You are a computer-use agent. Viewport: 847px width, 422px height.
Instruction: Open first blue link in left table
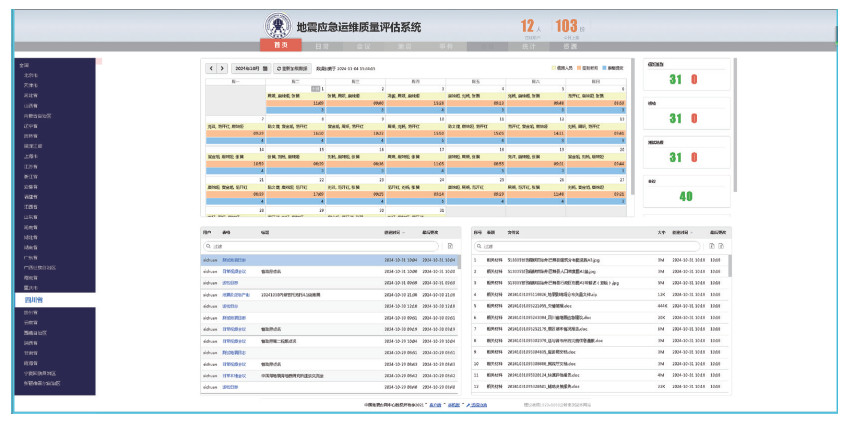click(x=233, y=258)
